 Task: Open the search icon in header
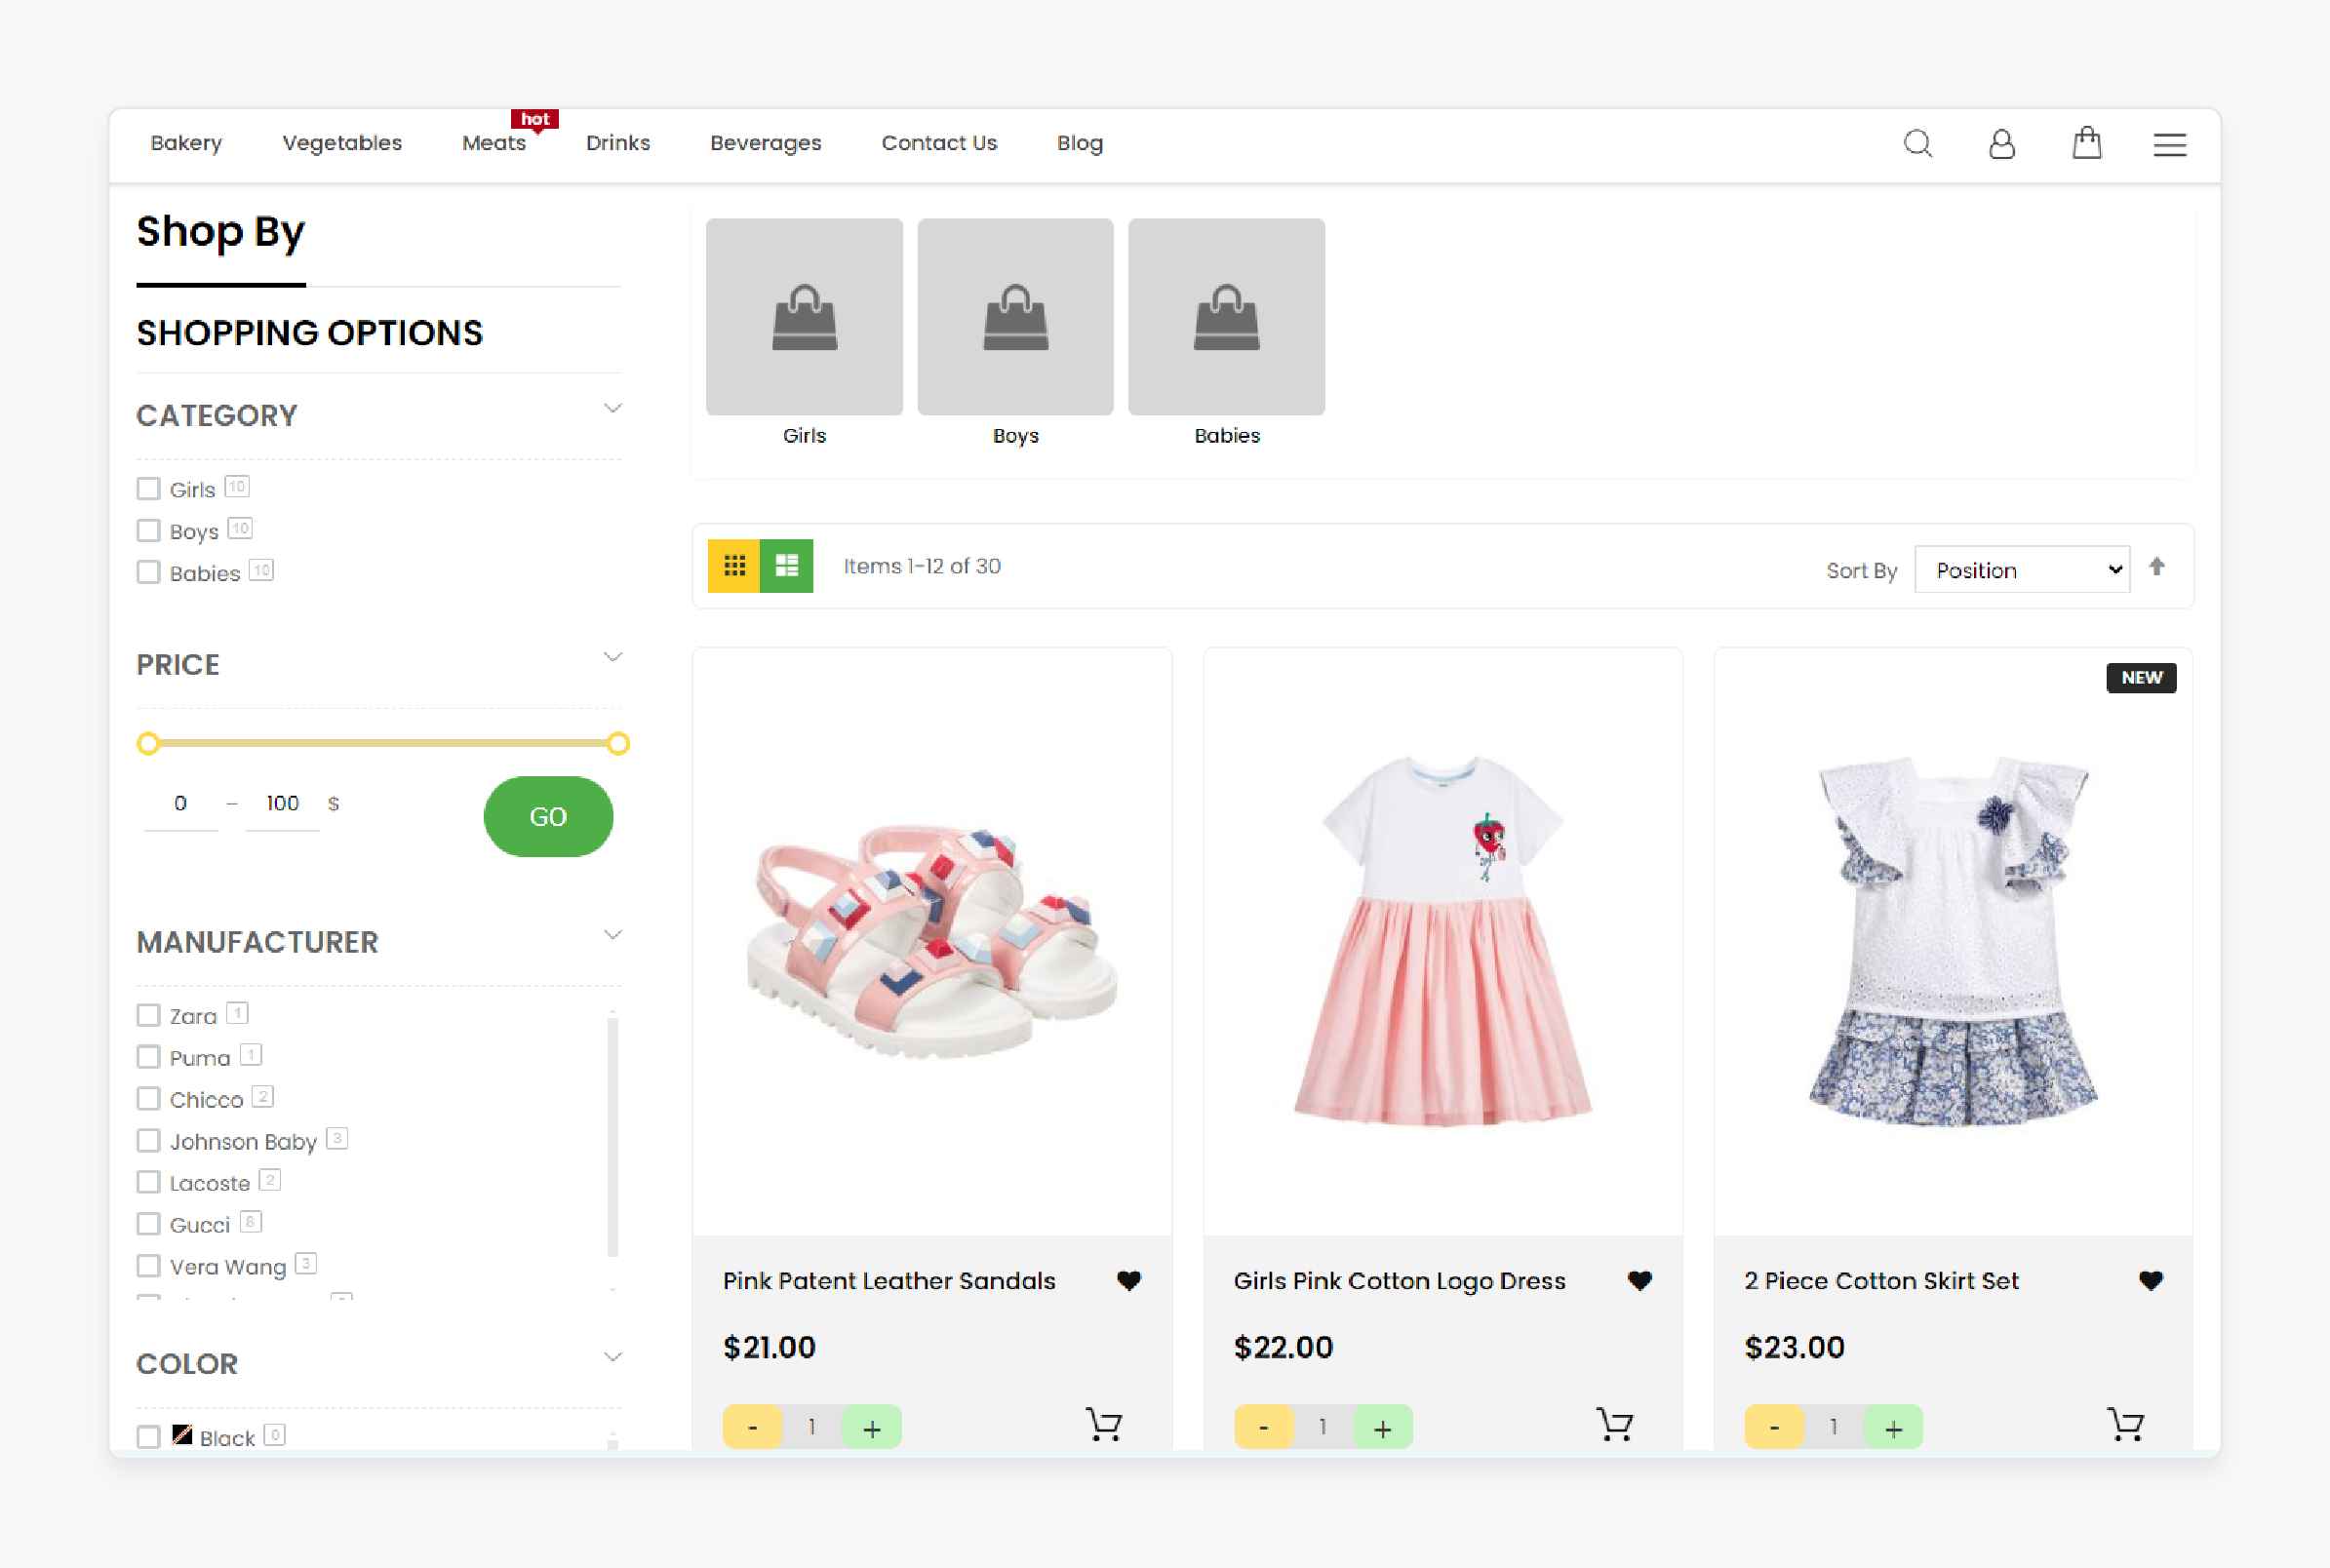1917,144
